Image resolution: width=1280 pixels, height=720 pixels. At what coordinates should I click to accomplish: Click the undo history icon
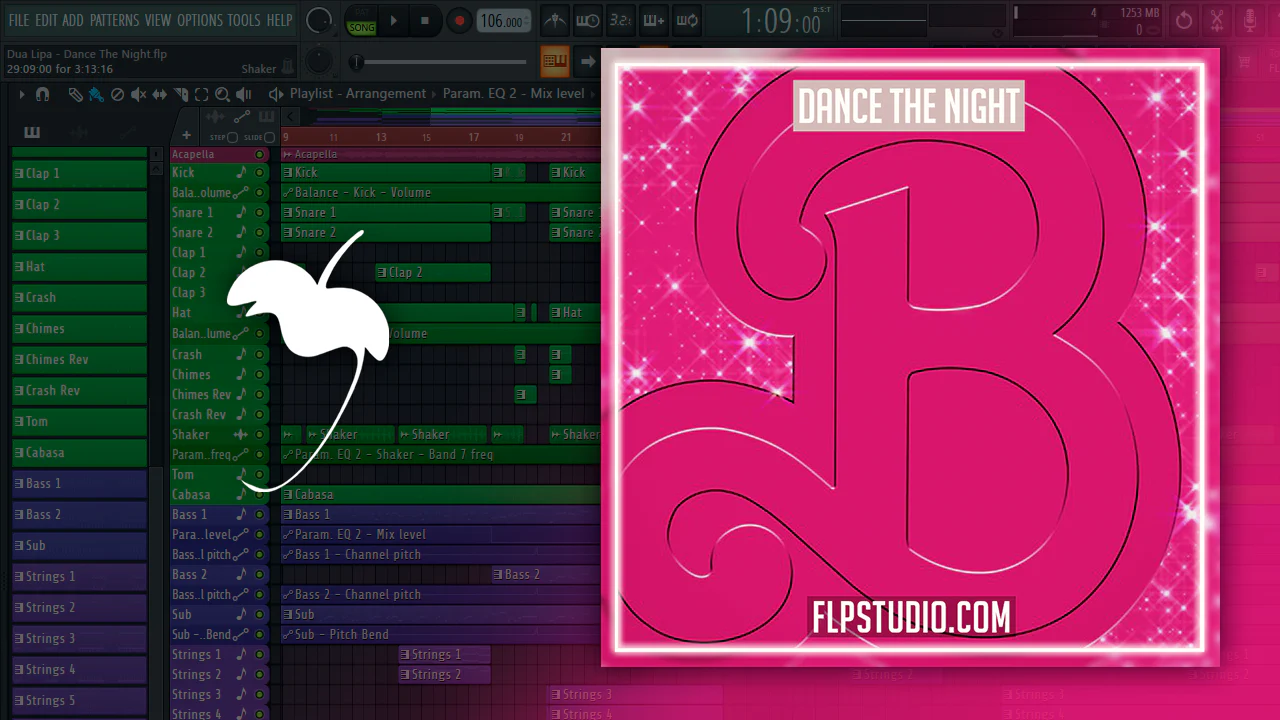1184,20
